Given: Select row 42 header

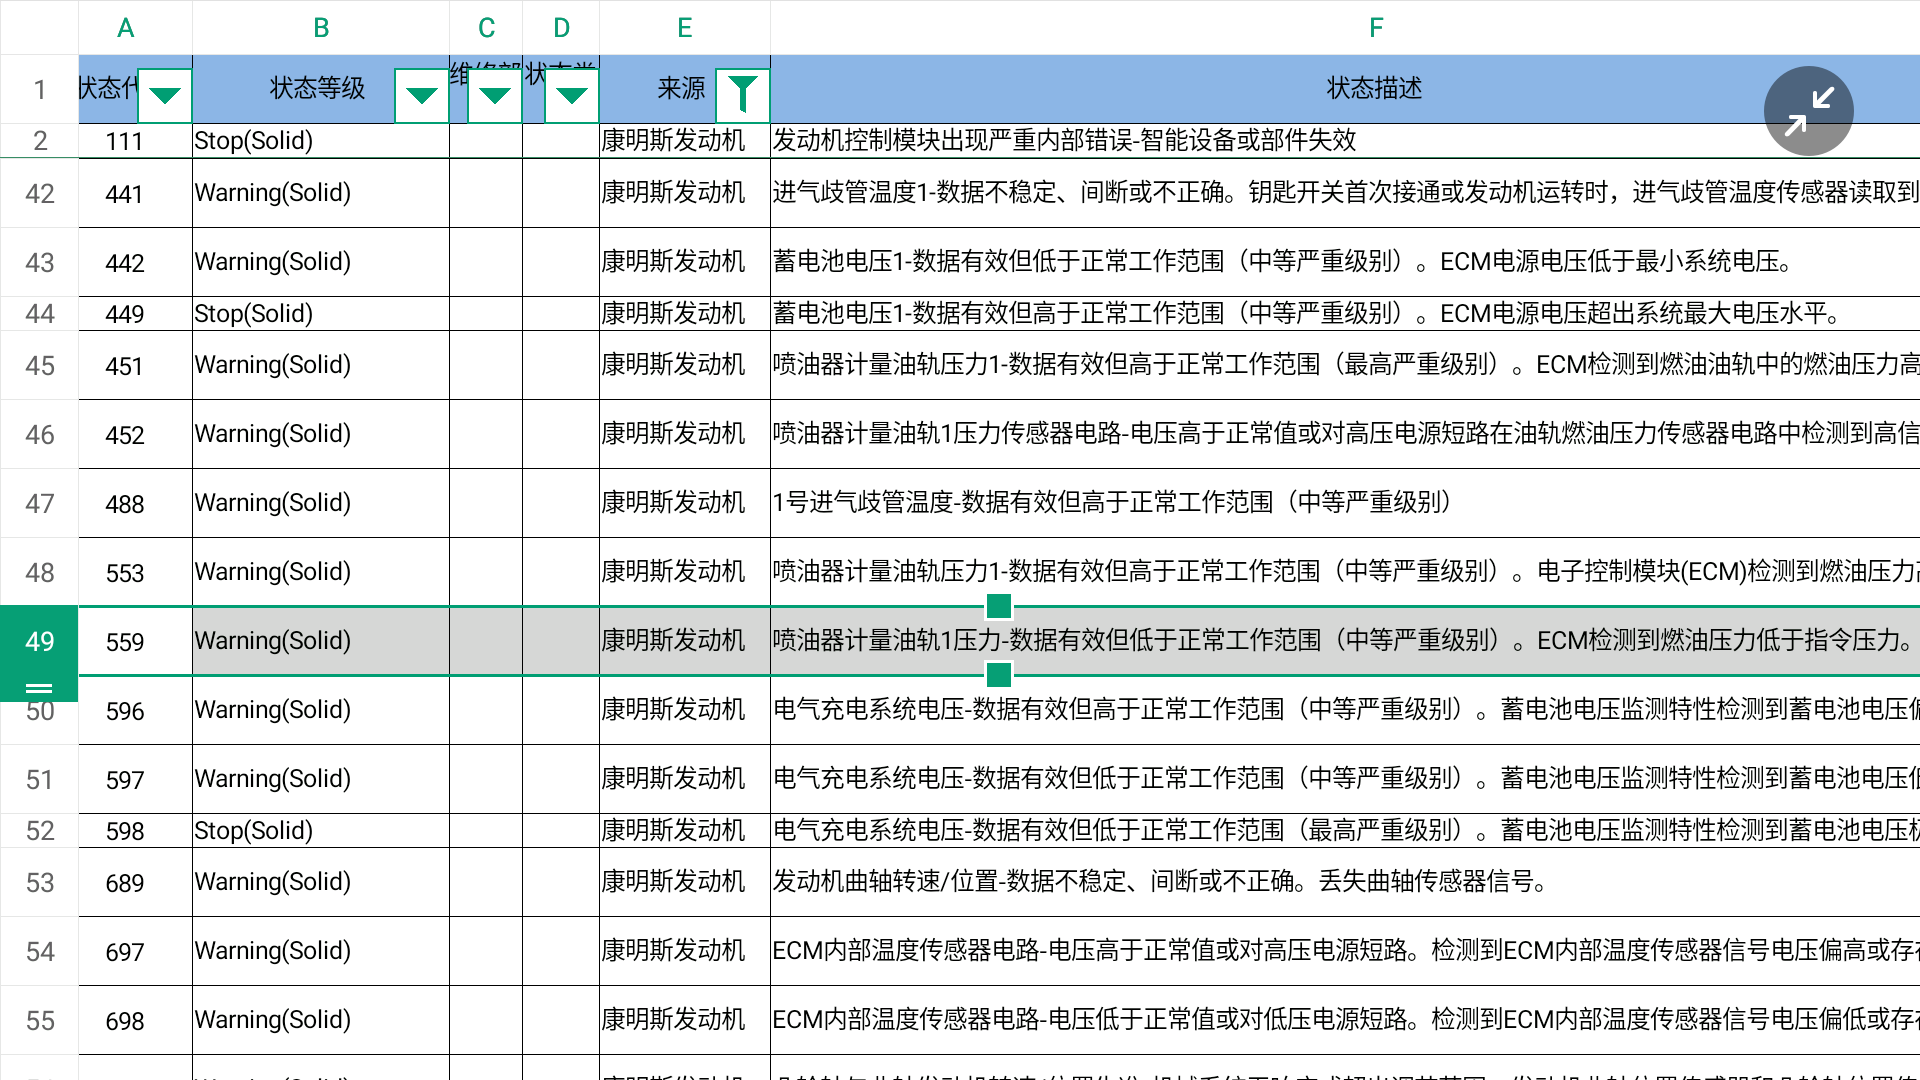Looking at the screenshot, I should (x=39, y=193).
